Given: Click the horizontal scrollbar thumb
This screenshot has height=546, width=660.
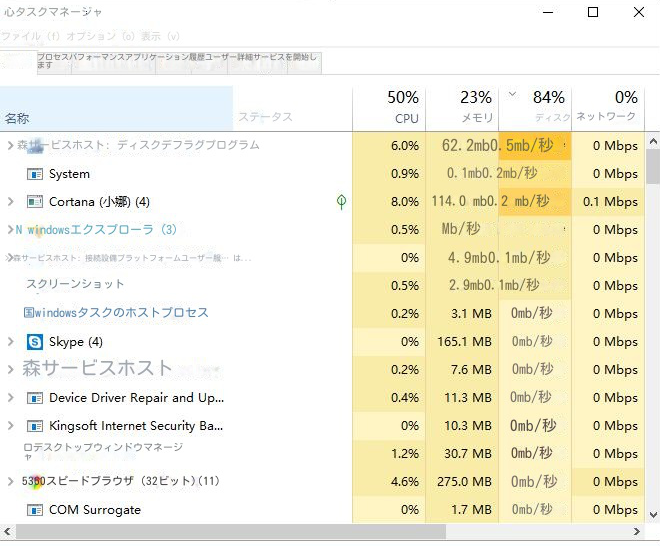Looking at the screenshot, I should [231, 532].
